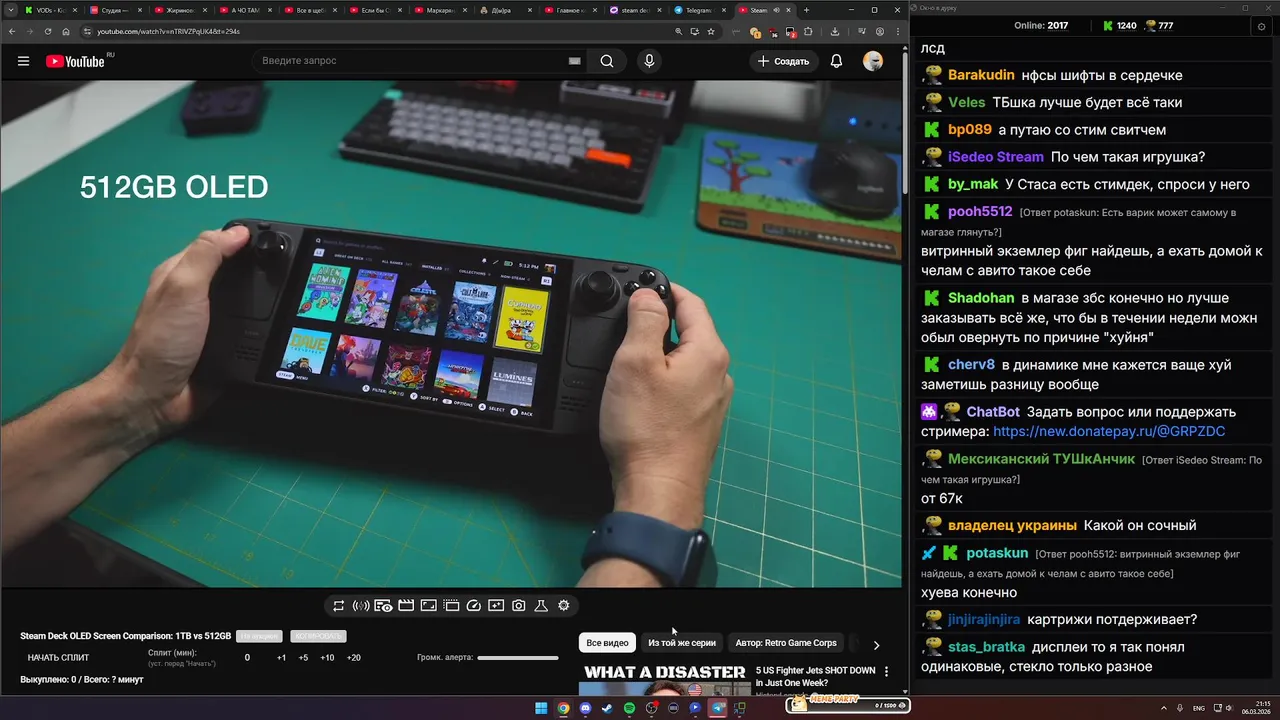Open the gear settings icon in video toolbar
This screenshot has height=720, width=1280.
pyautogui.click(x=564, y=605)
